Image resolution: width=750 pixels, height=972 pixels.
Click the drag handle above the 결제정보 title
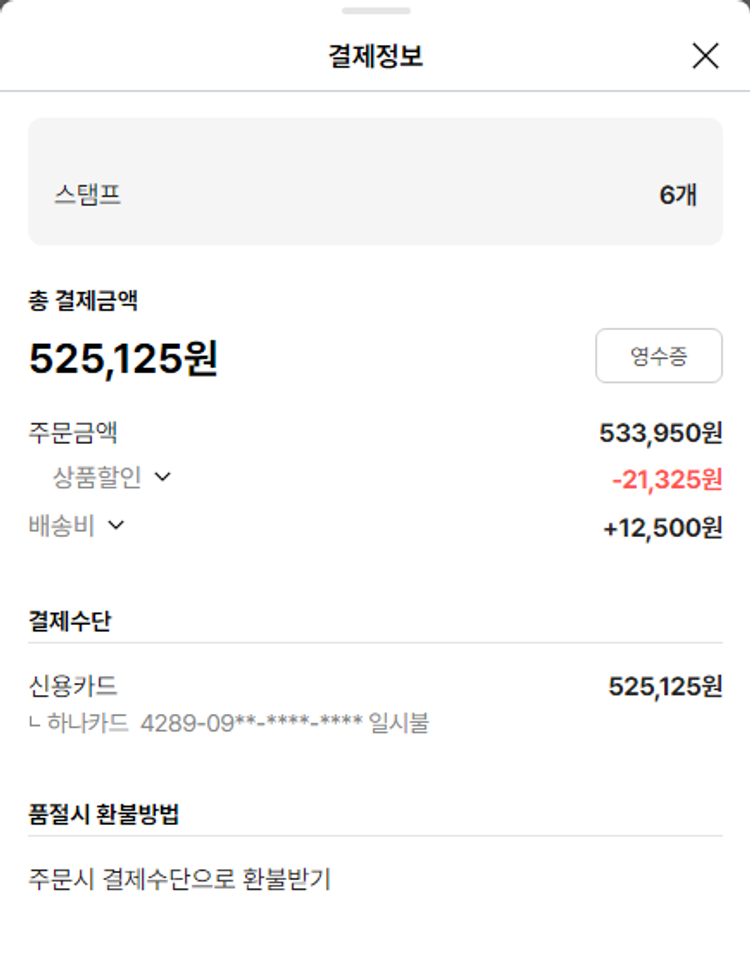click(375, 11)
